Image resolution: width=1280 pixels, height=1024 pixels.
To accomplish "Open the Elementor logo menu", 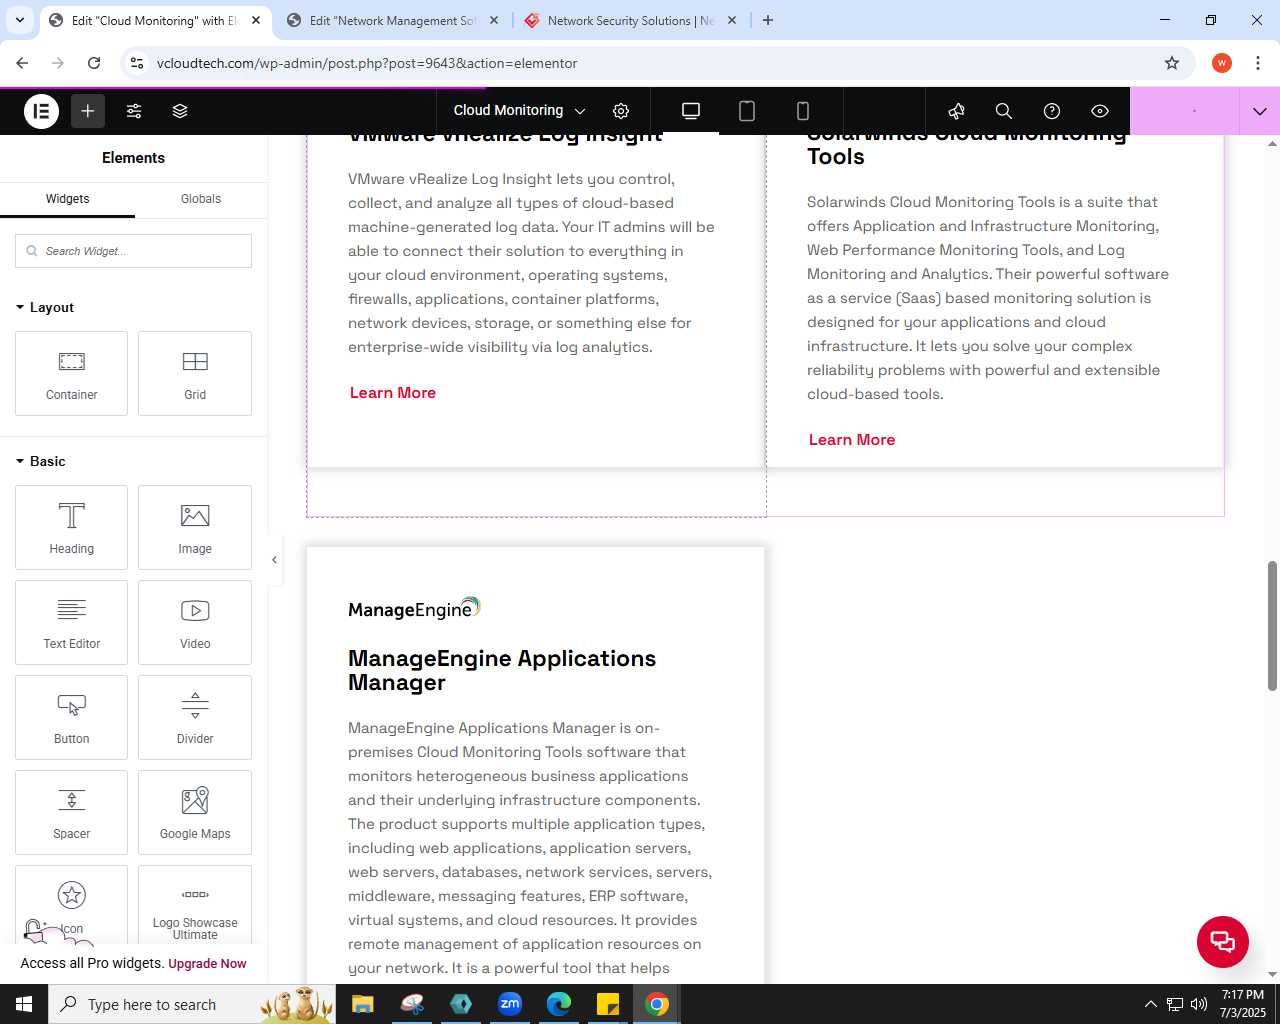I will 41,111.
